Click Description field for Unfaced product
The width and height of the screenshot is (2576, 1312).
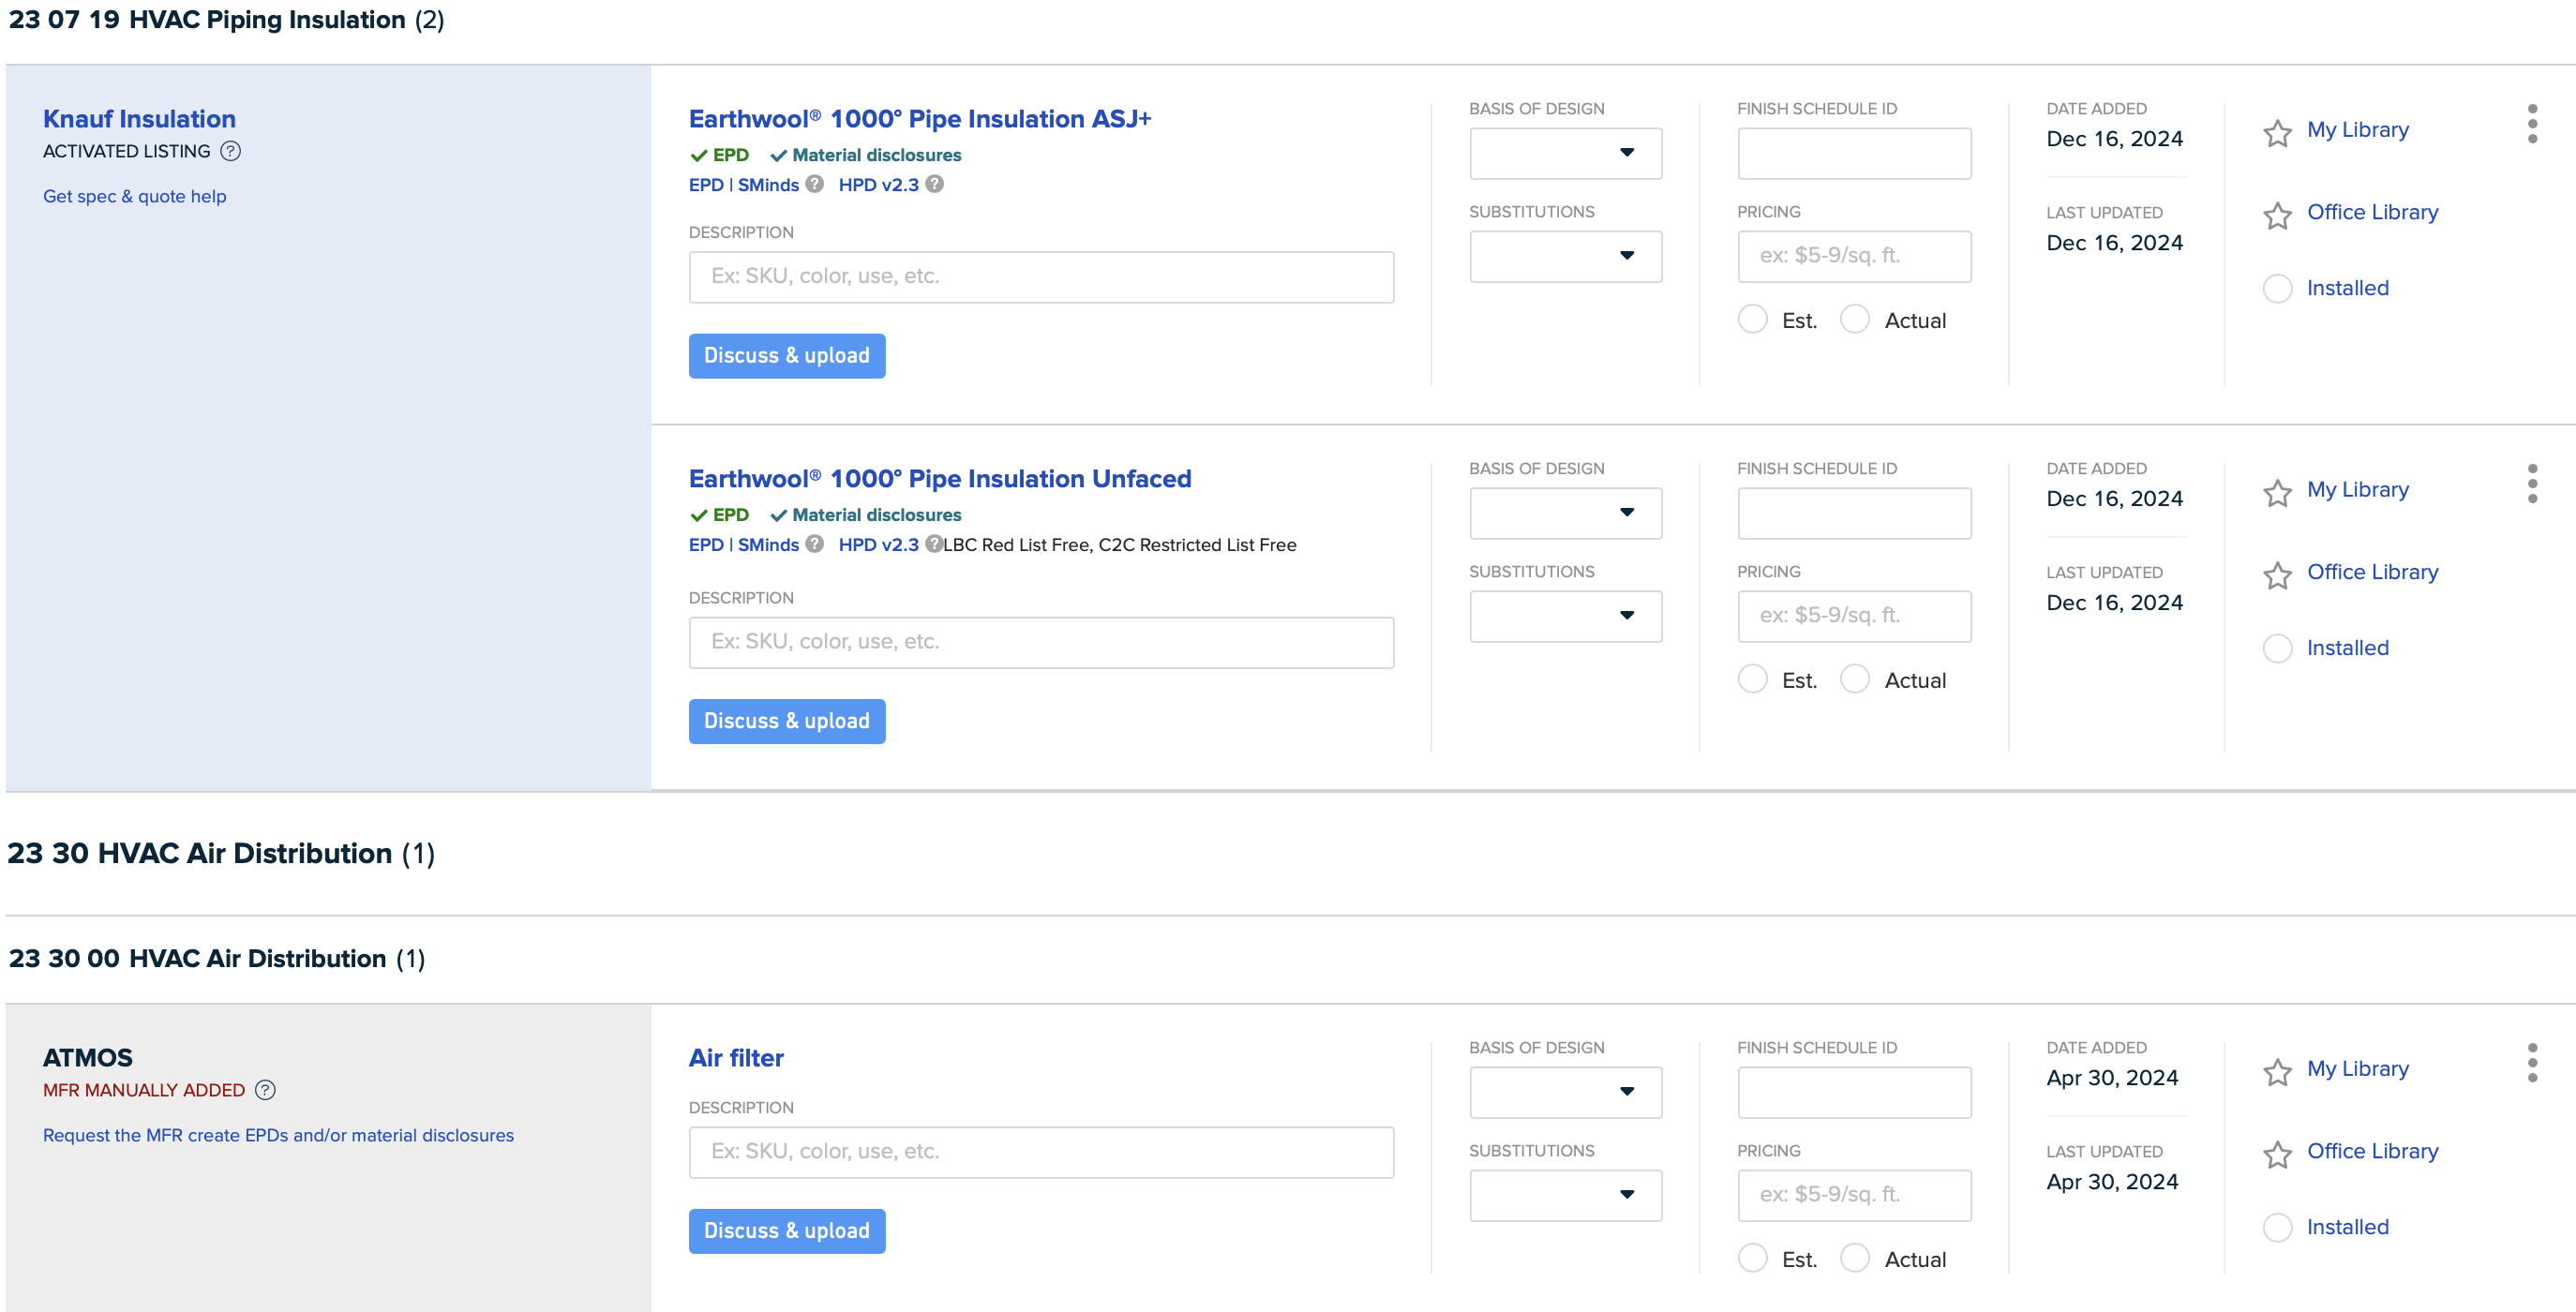point(1041,642)
